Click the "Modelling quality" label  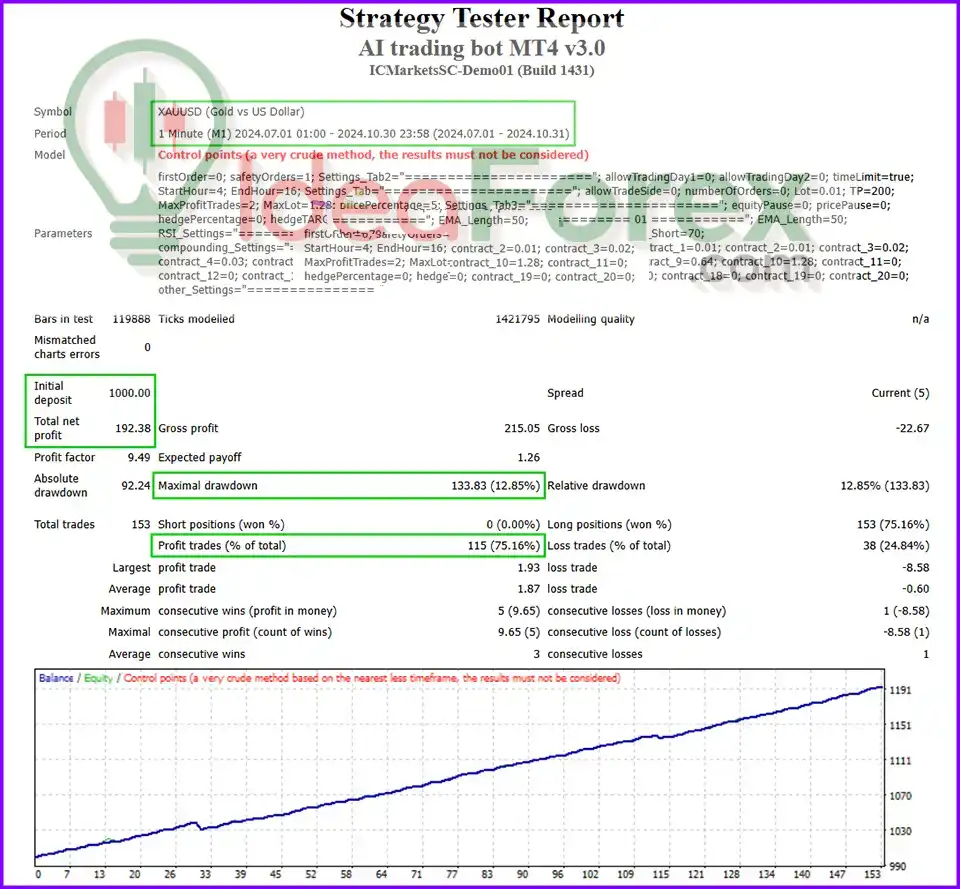click(x=591, y=319)
